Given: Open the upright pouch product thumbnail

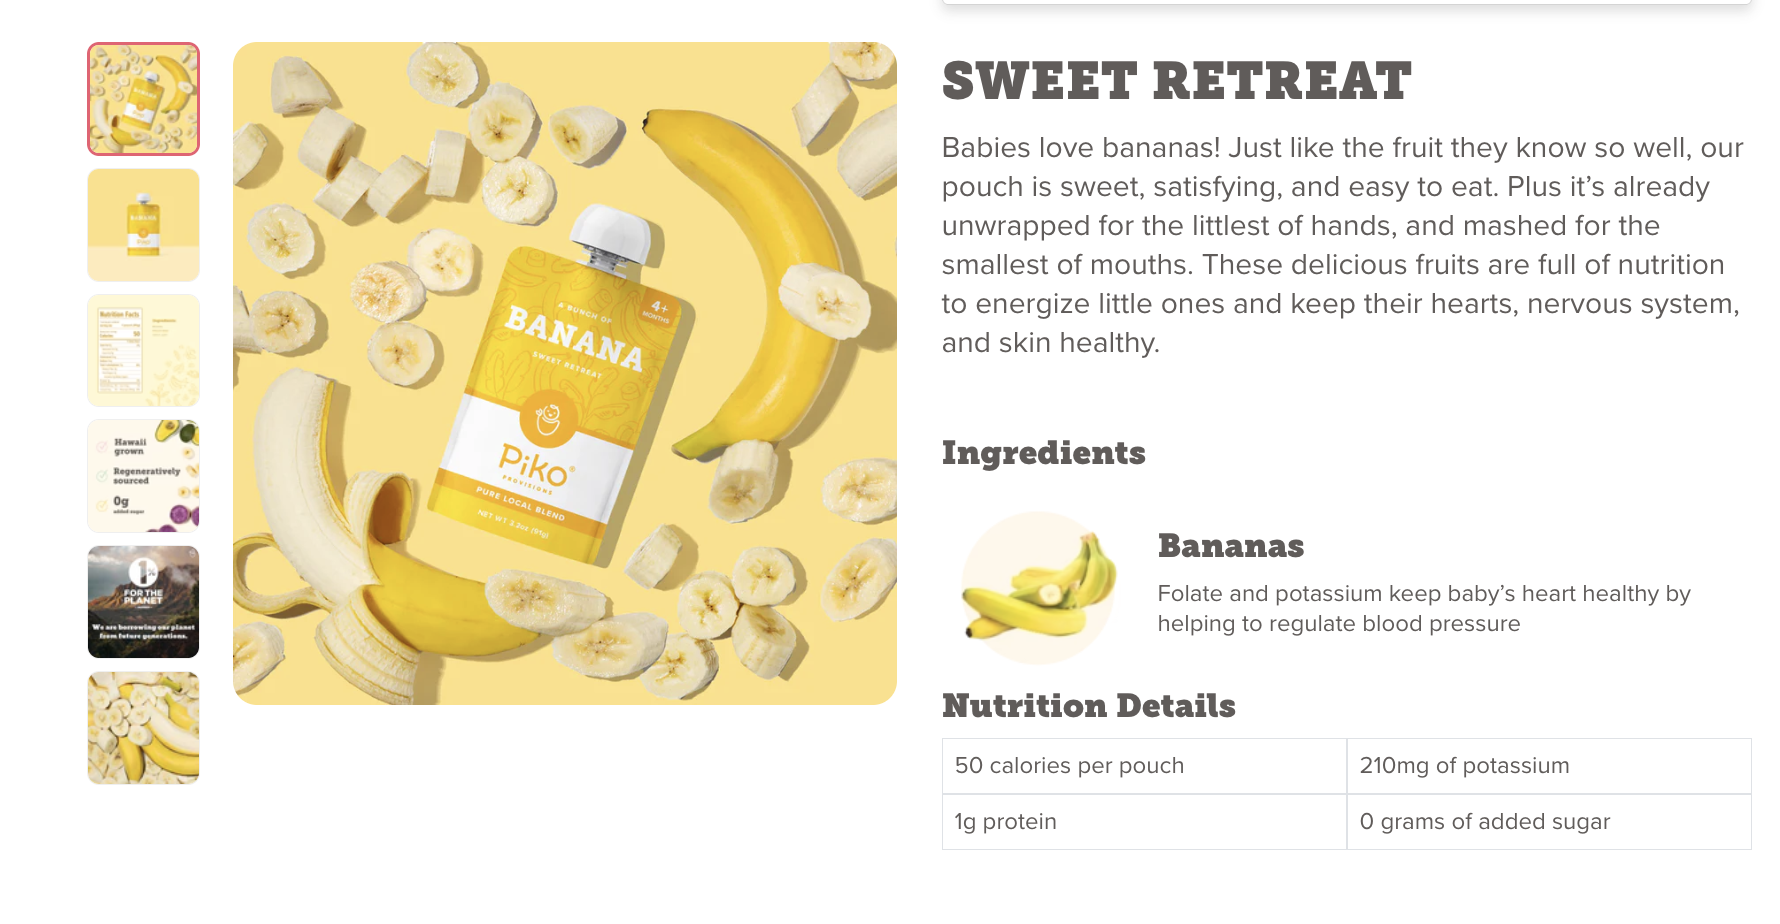Looking at the screenshot, I should 143,225.
